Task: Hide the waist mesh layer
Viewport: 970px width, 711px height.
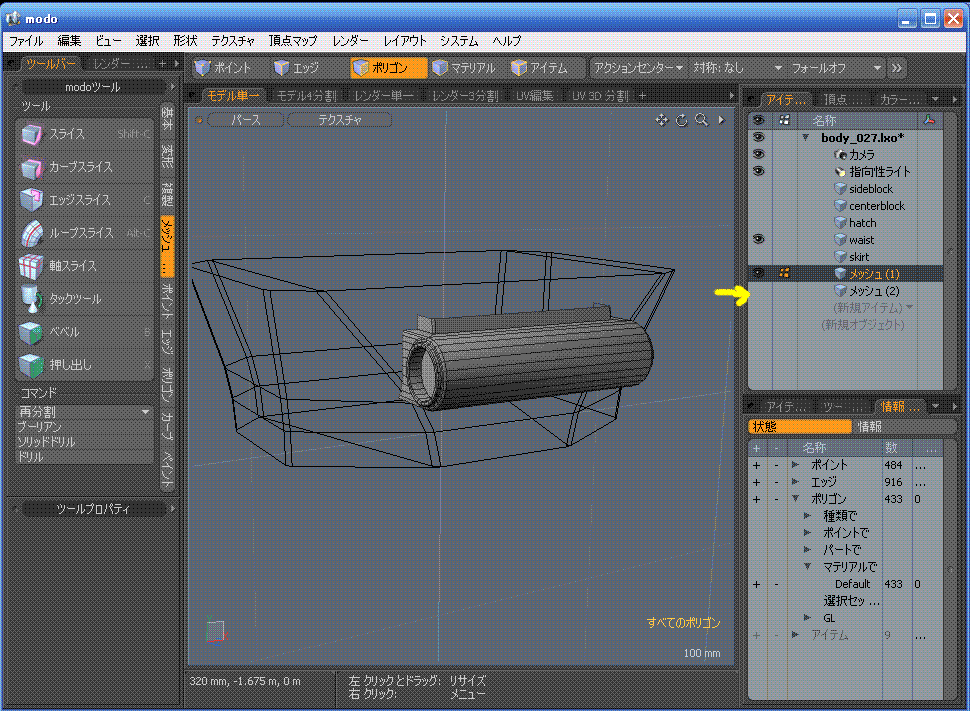Action: (758, 240)
